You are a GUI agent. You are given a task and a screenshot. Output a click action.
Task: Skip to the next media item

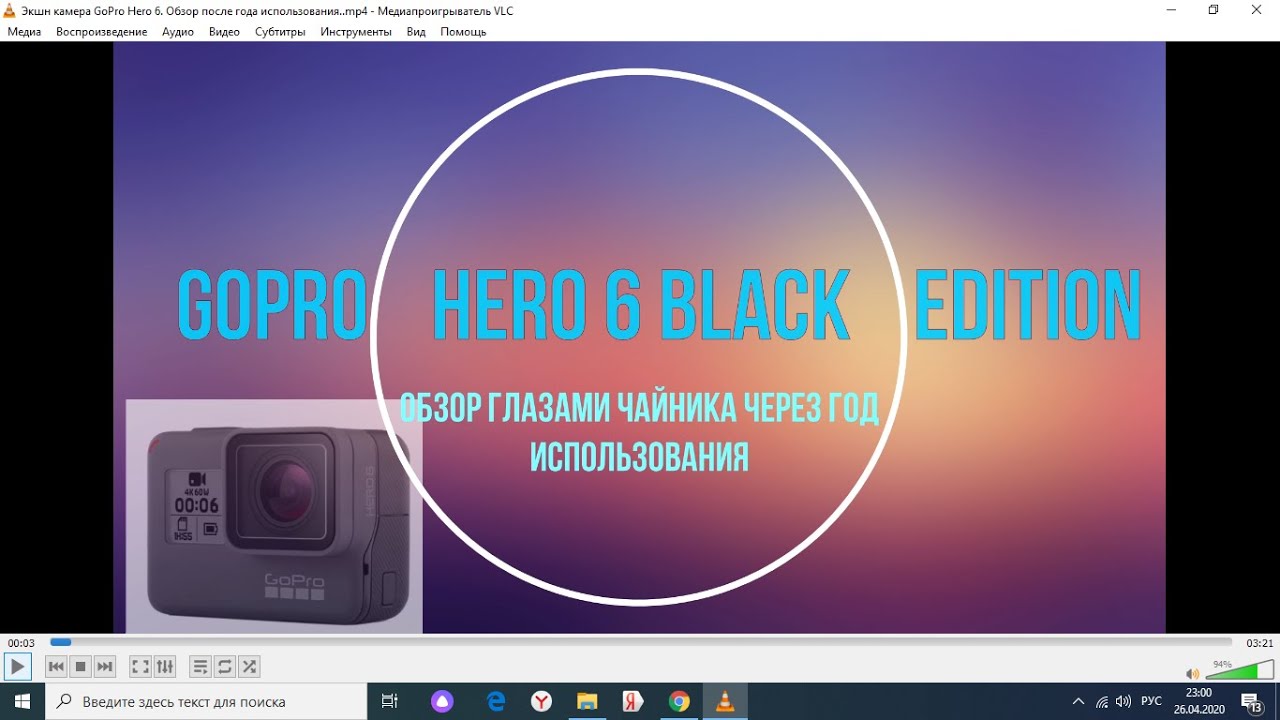point(105,666)
